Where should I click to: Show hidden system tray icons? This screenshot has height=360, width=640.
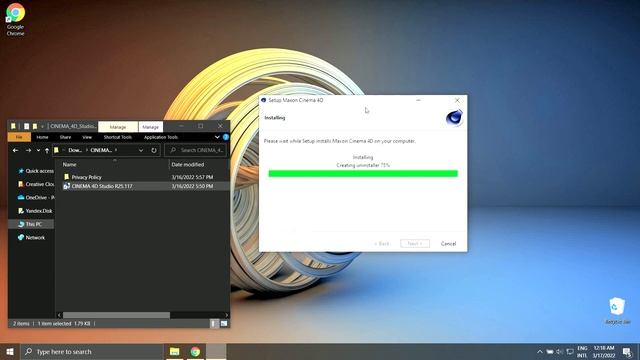pyautogui.click(x=540, y=351)
